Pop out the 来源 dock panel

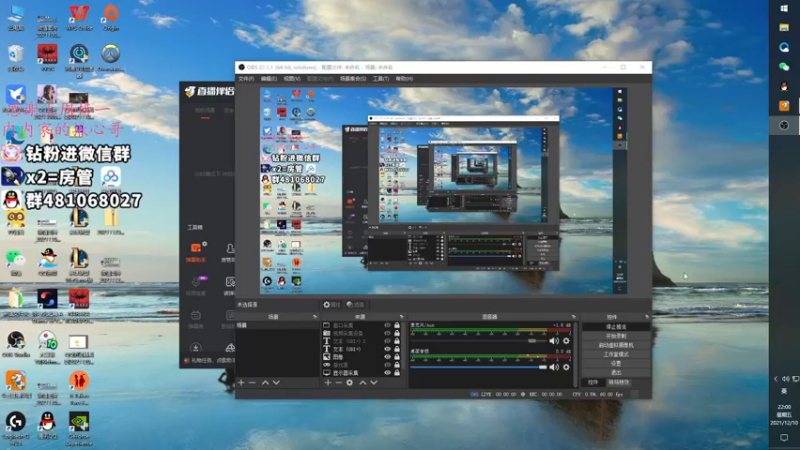click(402, 317)
